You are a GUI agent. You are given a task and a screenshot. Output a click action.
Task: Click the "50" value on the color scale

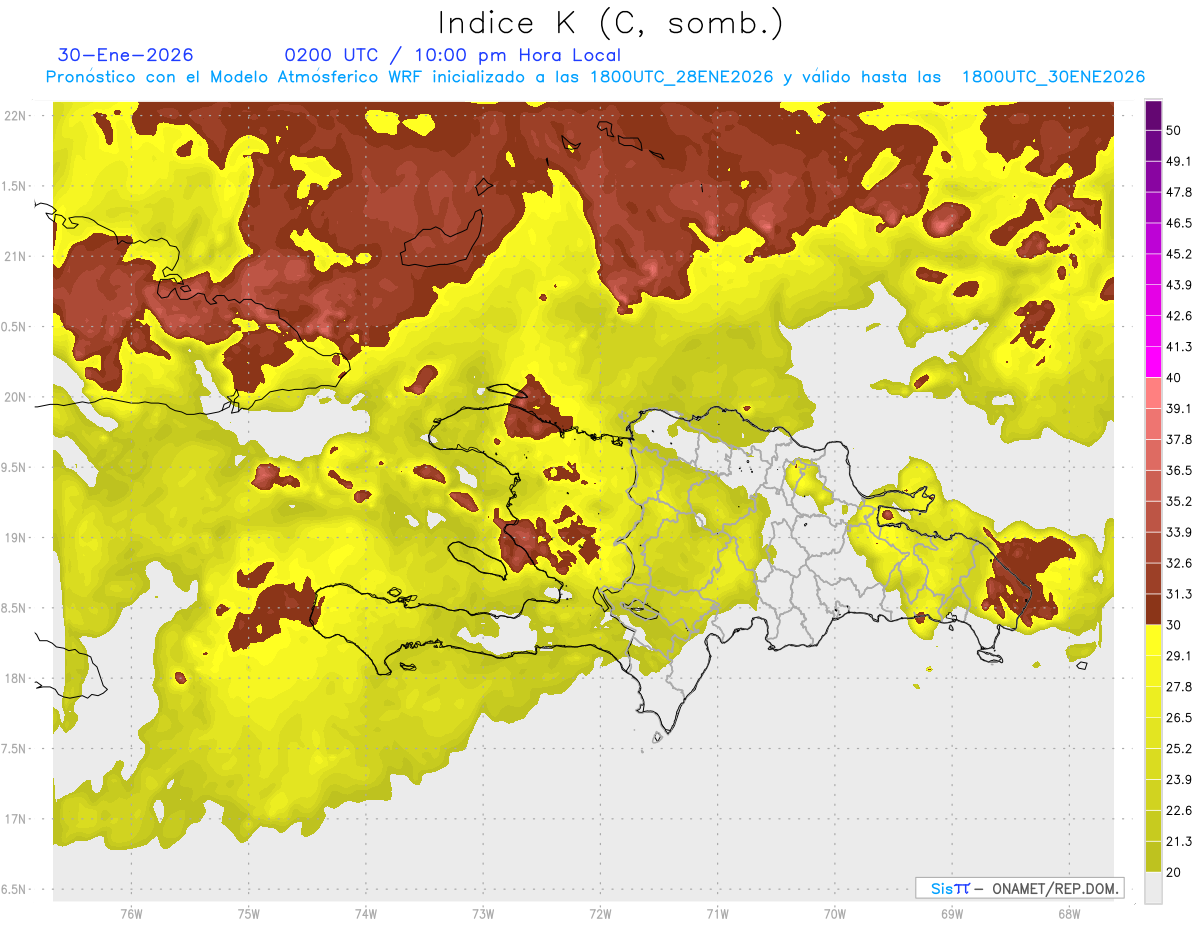[1174, 130]
